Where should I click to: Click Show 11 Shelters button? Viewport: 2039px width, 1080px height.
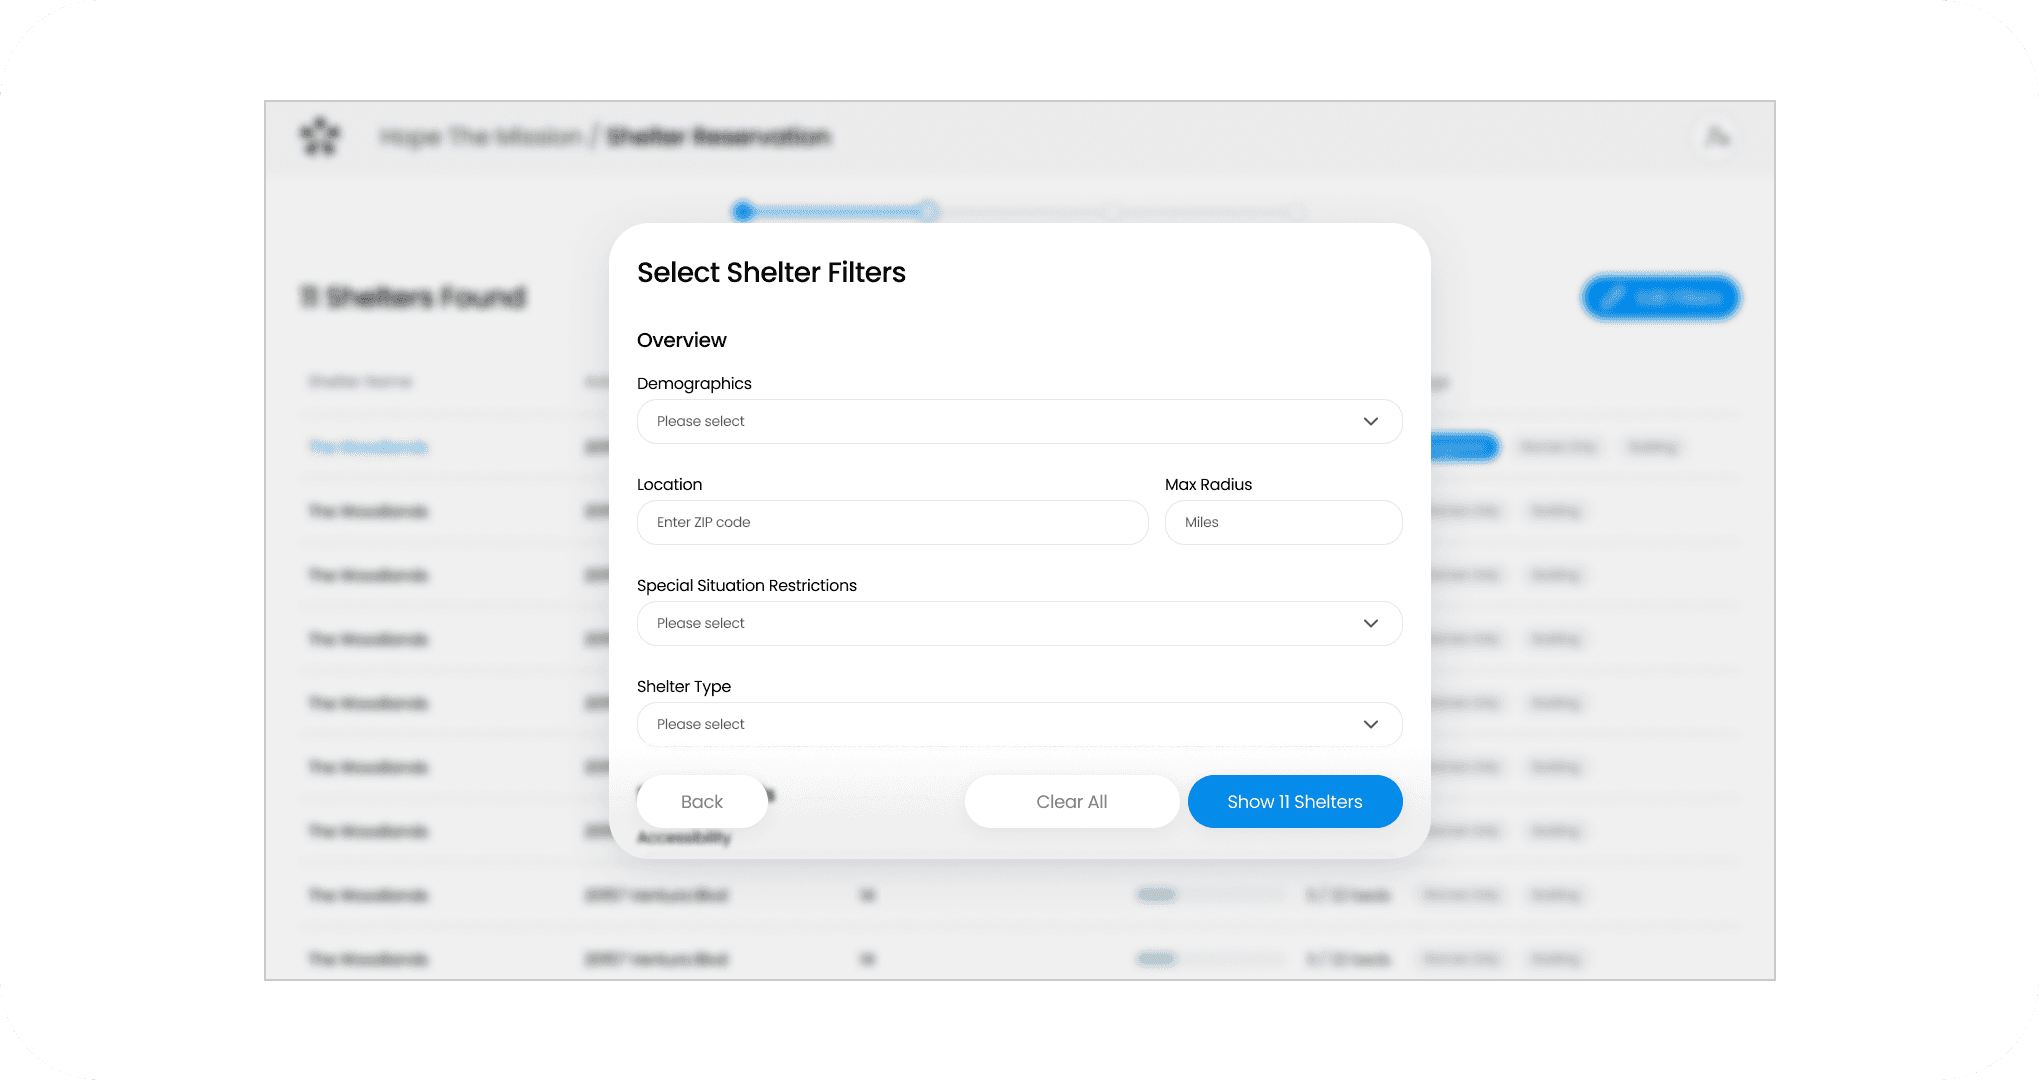pos(1294,801)
